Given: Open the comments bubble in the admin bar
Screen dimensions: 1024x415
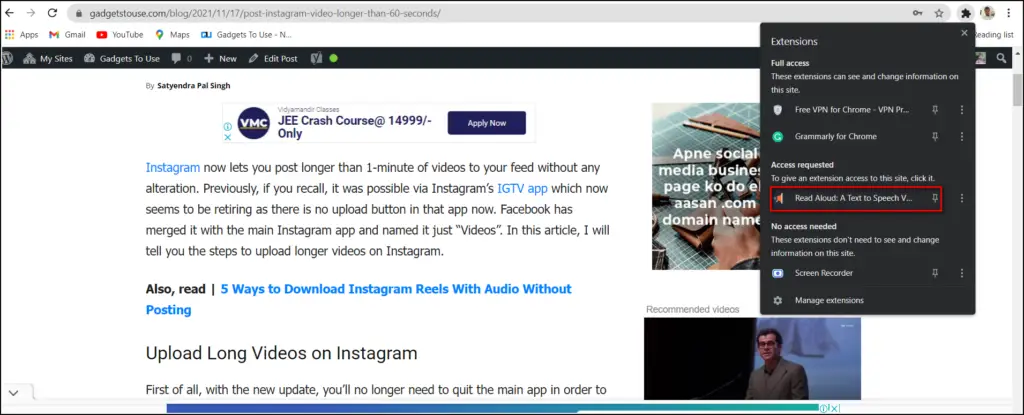Looking at the screenshot, I should tap(182, 58).
